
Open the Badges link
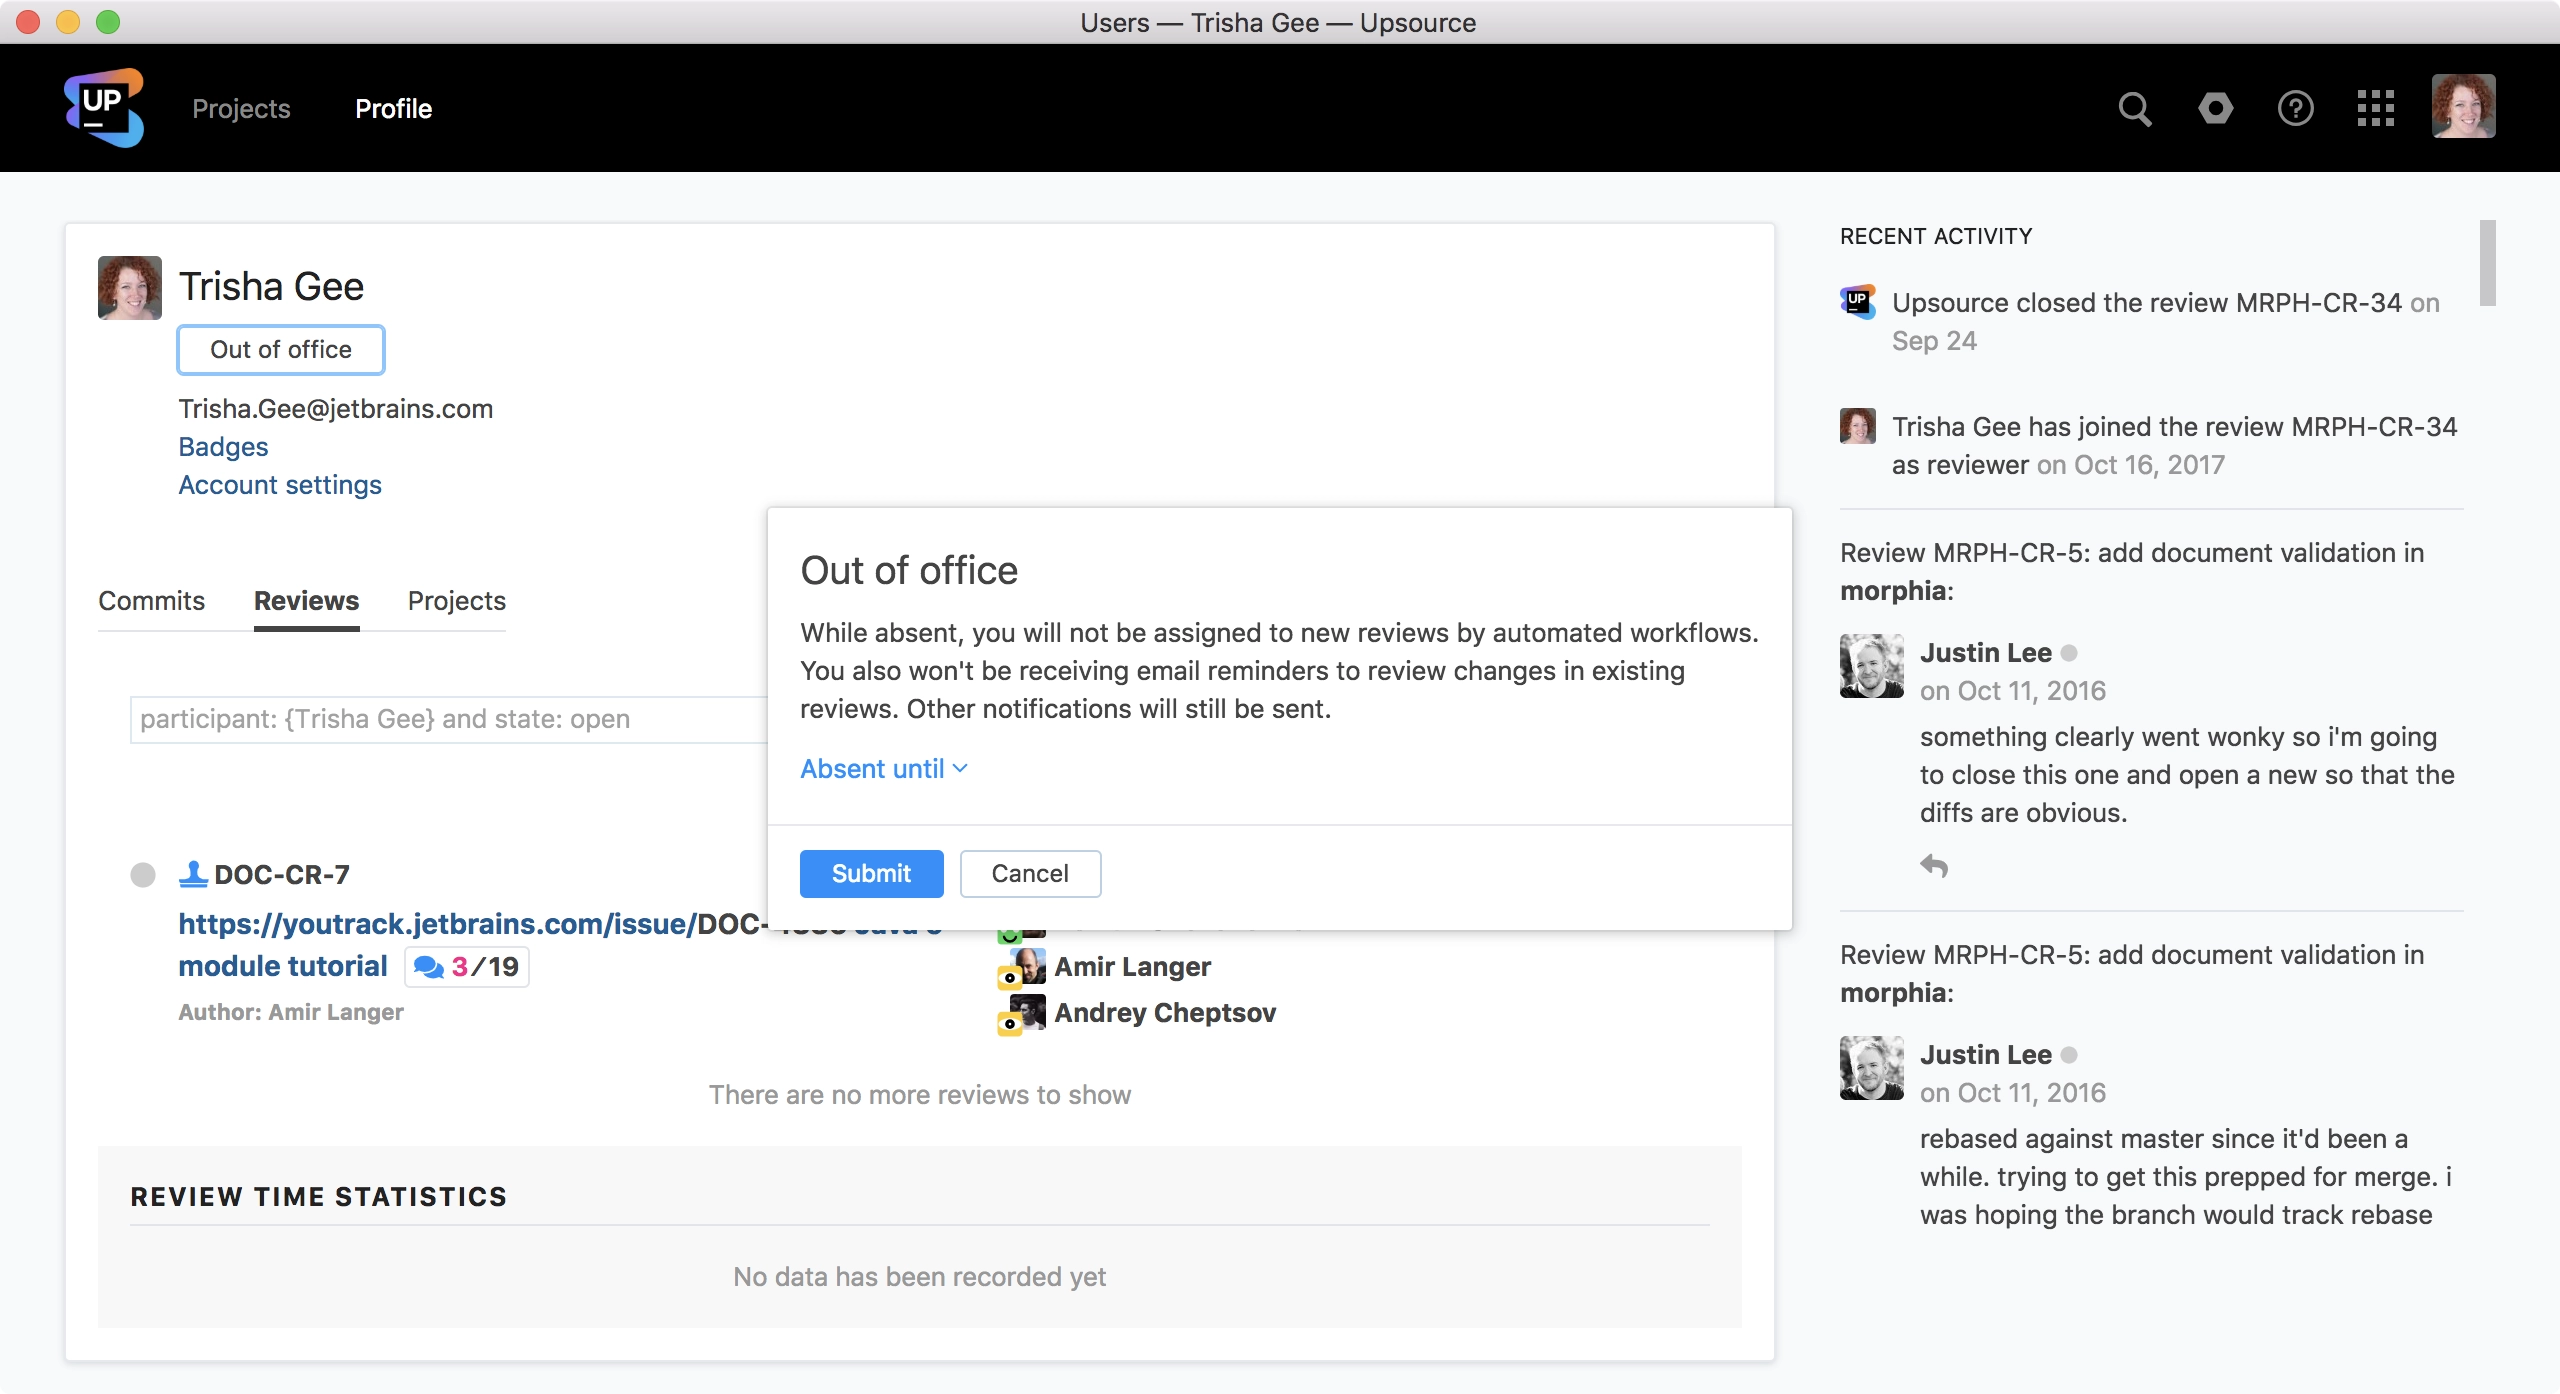click(224, 447)
